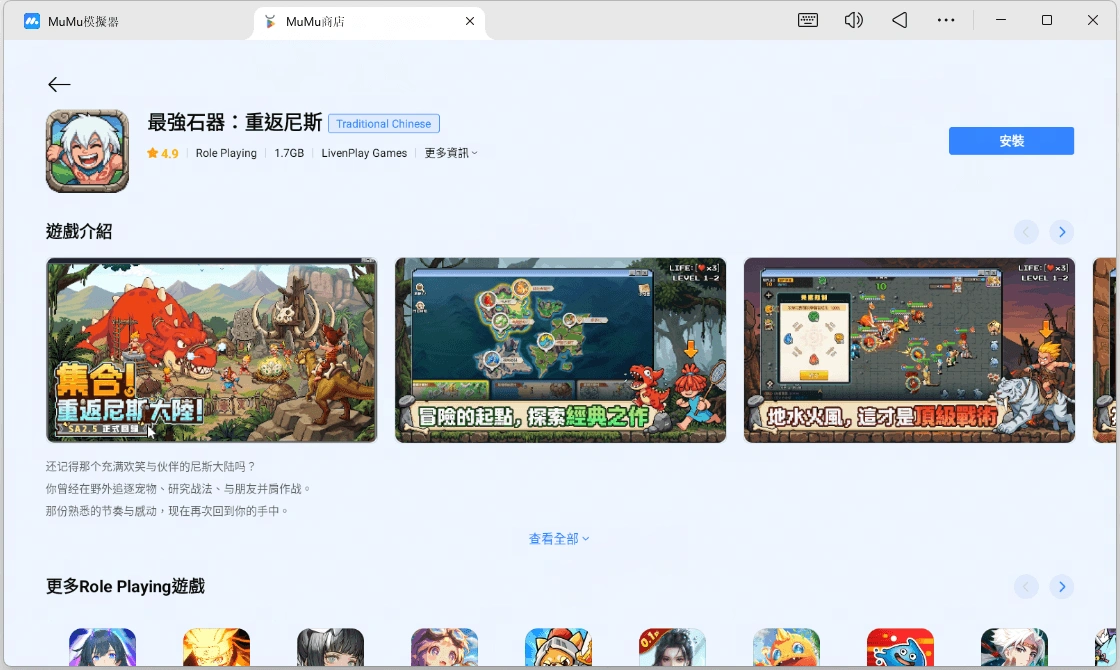Install the game with the 安裝 button
Viewport: 1120px width, 670px height.
1011,141
